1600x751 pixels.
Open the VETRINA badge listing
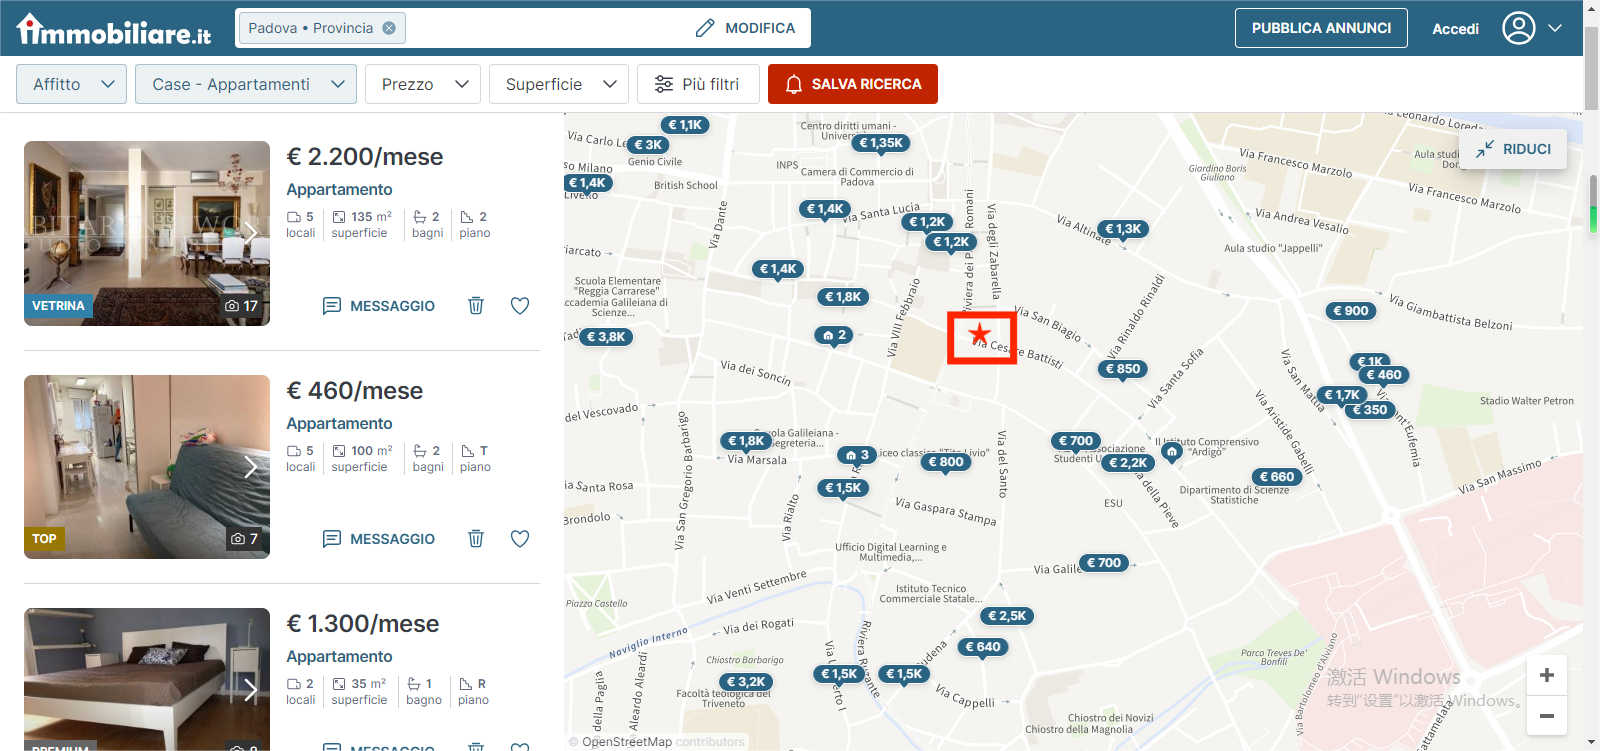point(58,306)
